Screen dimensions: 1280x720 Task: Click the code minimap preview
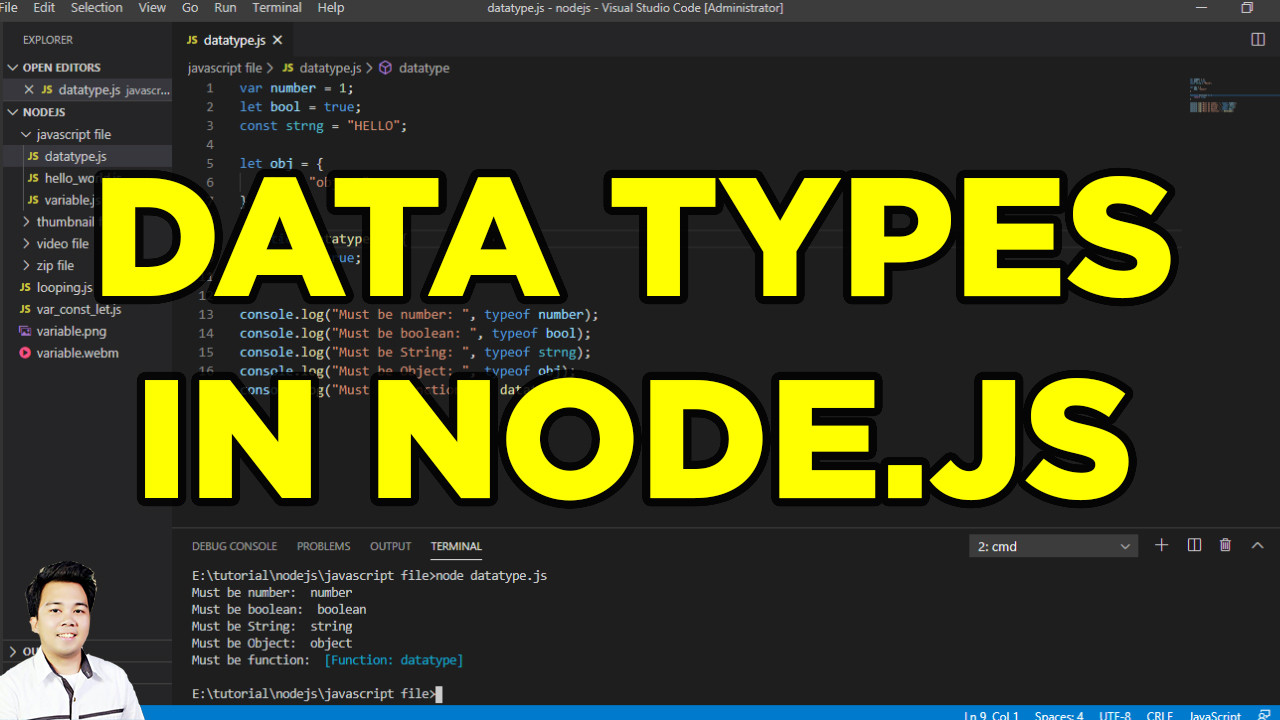point(1213,94)
